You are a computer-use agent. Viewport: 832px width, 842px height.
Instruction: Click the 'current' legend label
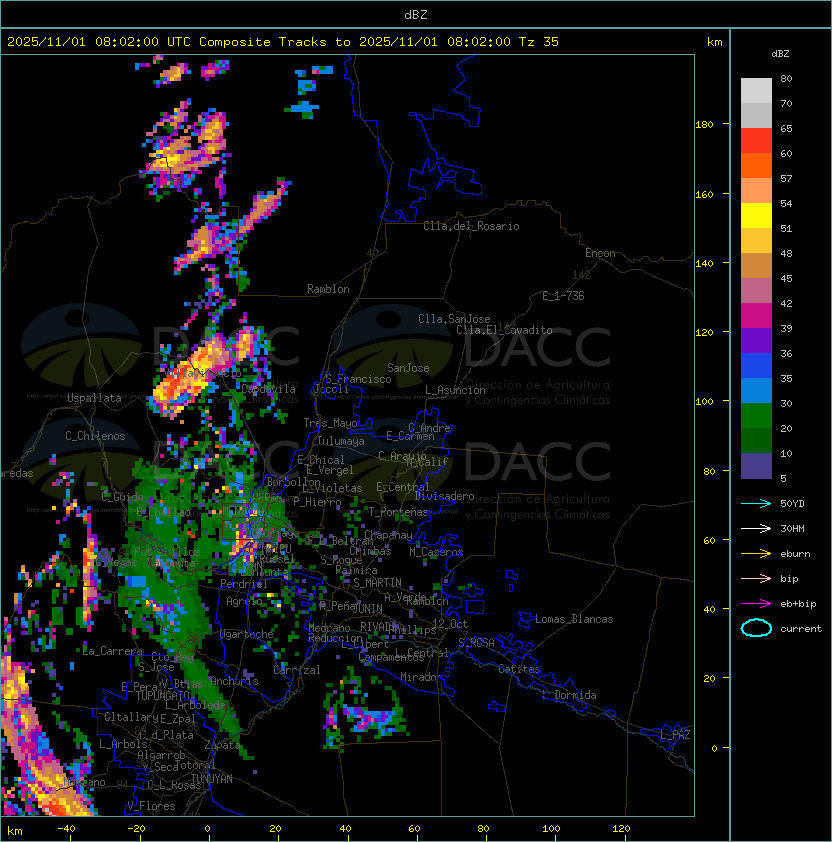point(801,629)
